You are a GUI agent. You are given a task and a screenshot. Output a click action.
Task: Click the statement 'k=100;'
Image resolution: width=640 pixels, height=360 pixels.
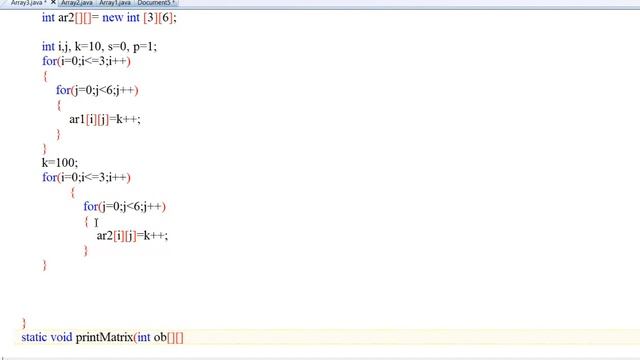pyautogui.click(x=60, y=163)
